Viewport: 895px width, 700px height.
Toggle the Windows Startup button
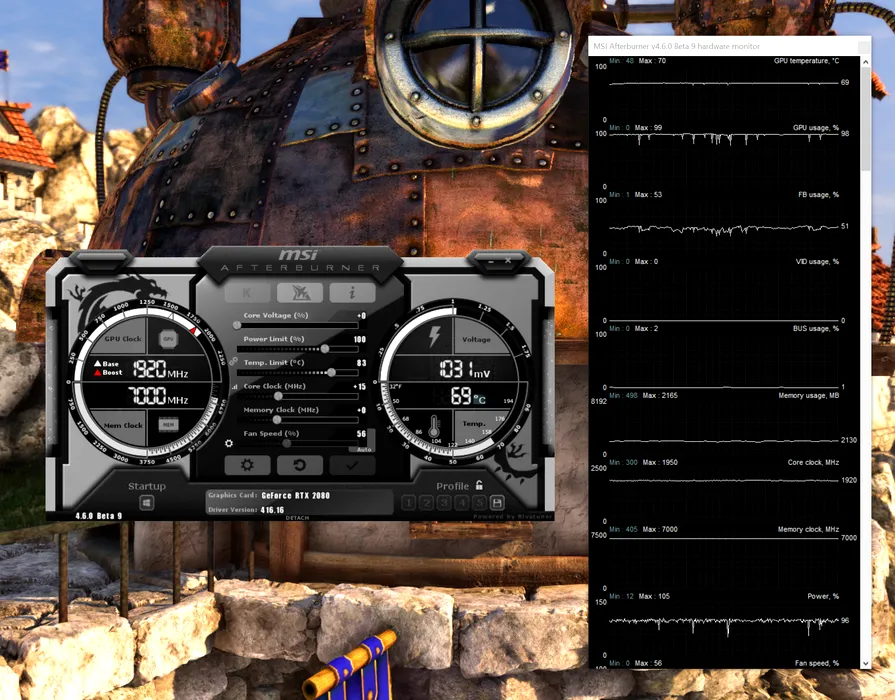[147, 503]
